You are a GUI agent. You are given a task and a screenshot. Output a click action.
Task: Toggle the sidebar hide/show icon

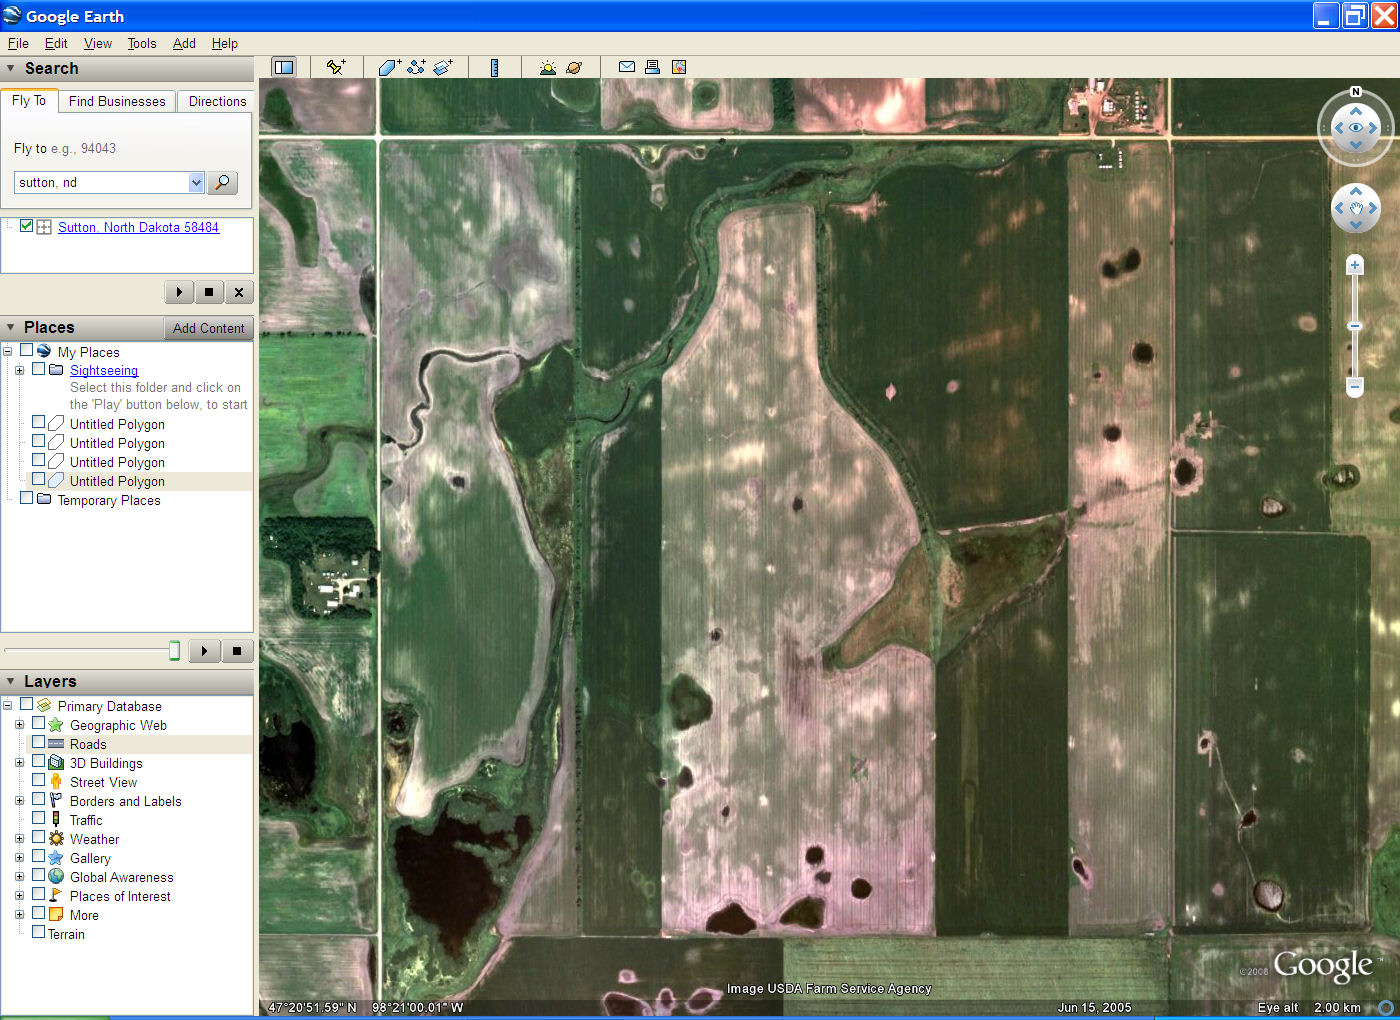pos(284,67)
